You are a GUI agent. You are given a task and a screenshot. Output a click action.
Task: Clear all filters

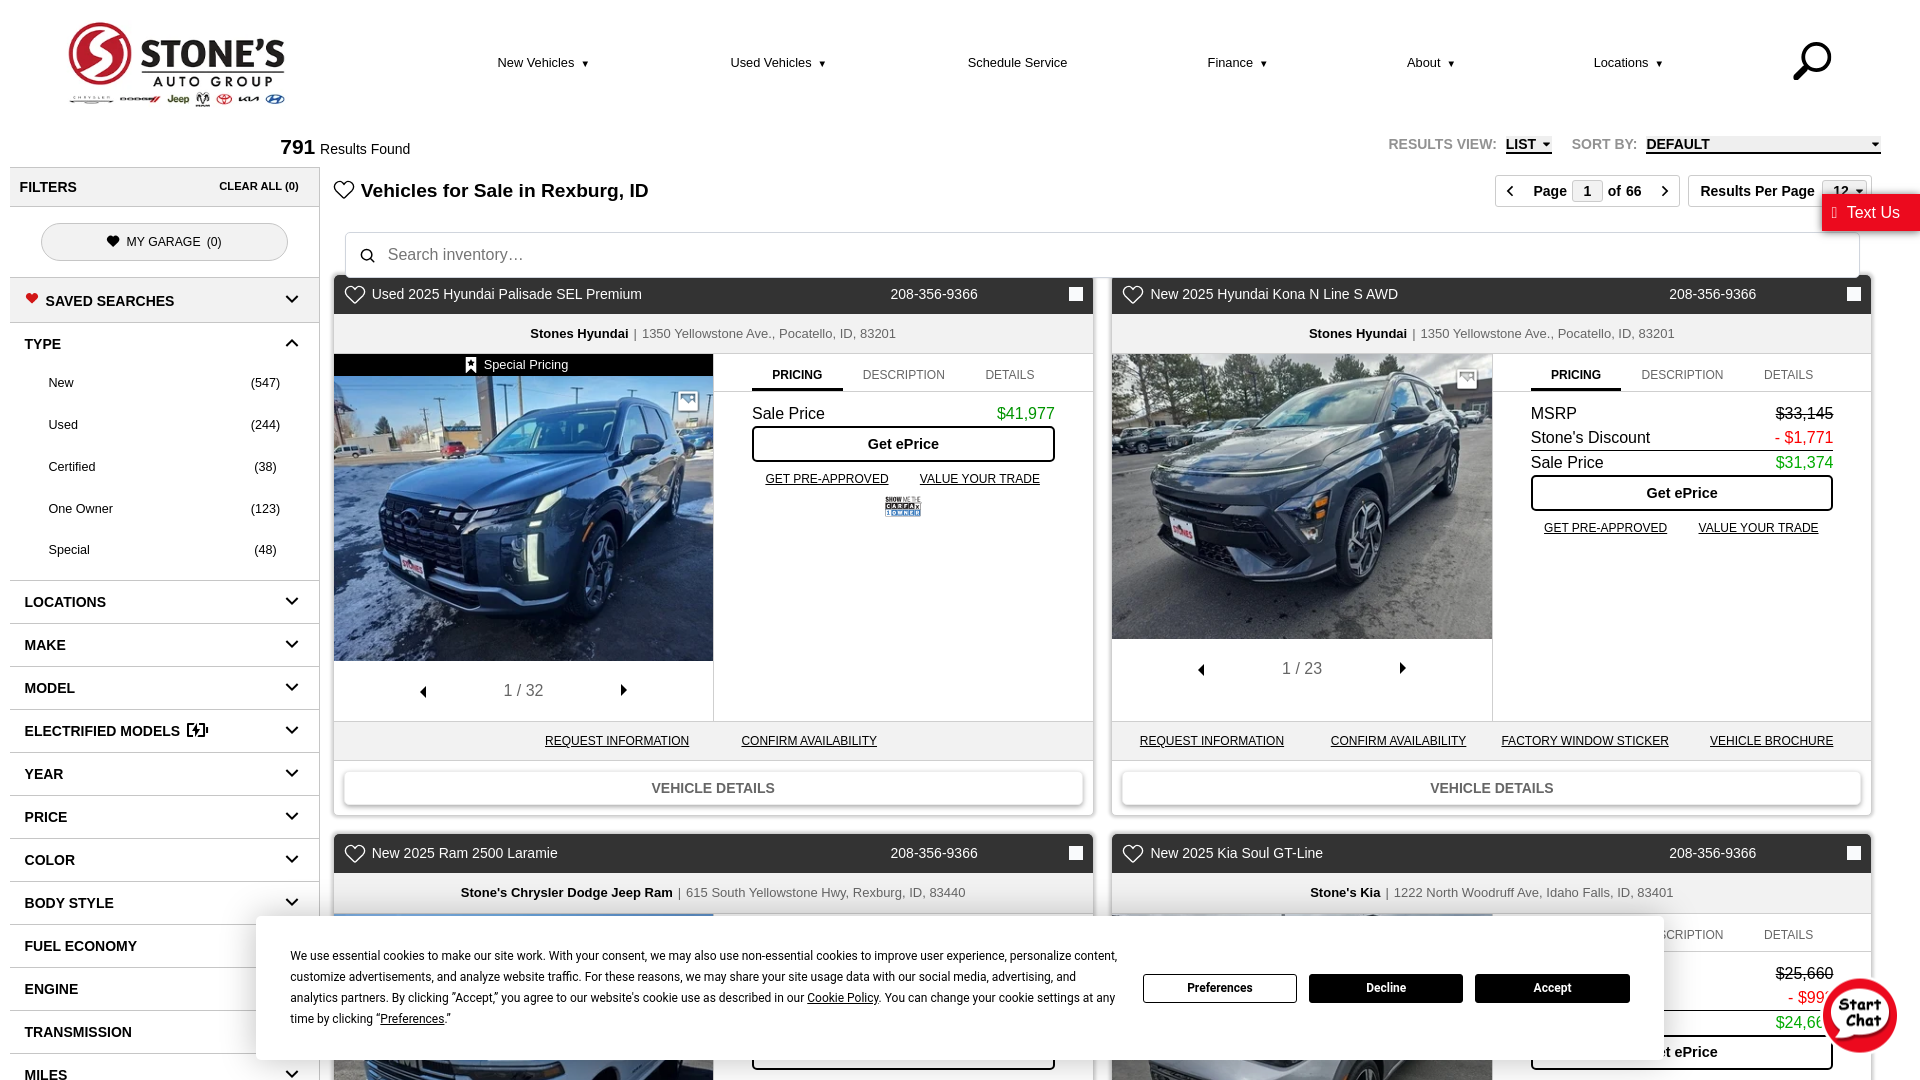(258, 186)
